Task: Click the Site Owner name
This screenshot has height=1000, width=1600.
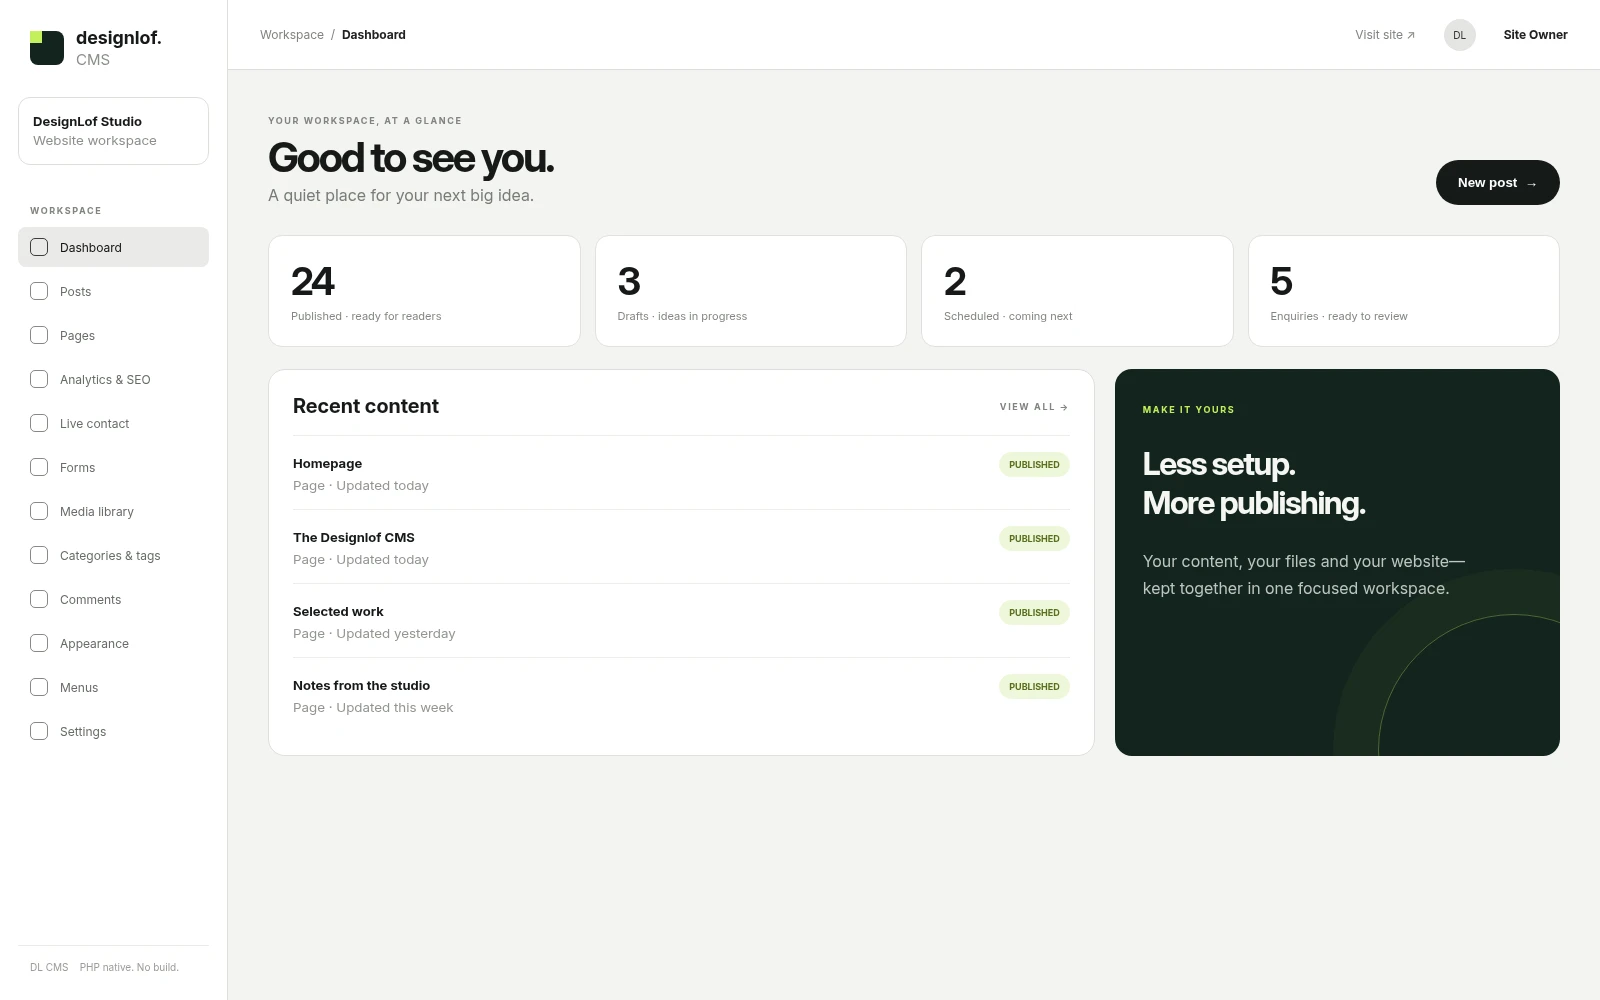Action: pyautogui.click(x=1535, y=35)
